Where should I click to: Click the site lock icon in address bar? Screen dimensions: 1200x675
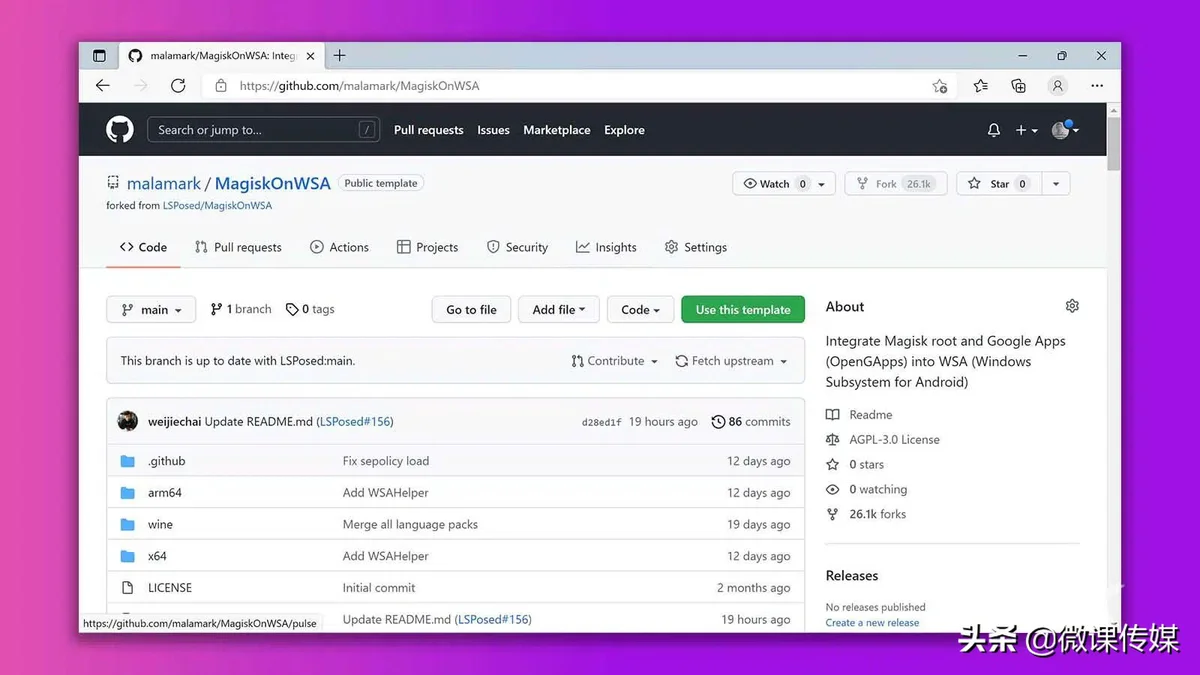221,86
